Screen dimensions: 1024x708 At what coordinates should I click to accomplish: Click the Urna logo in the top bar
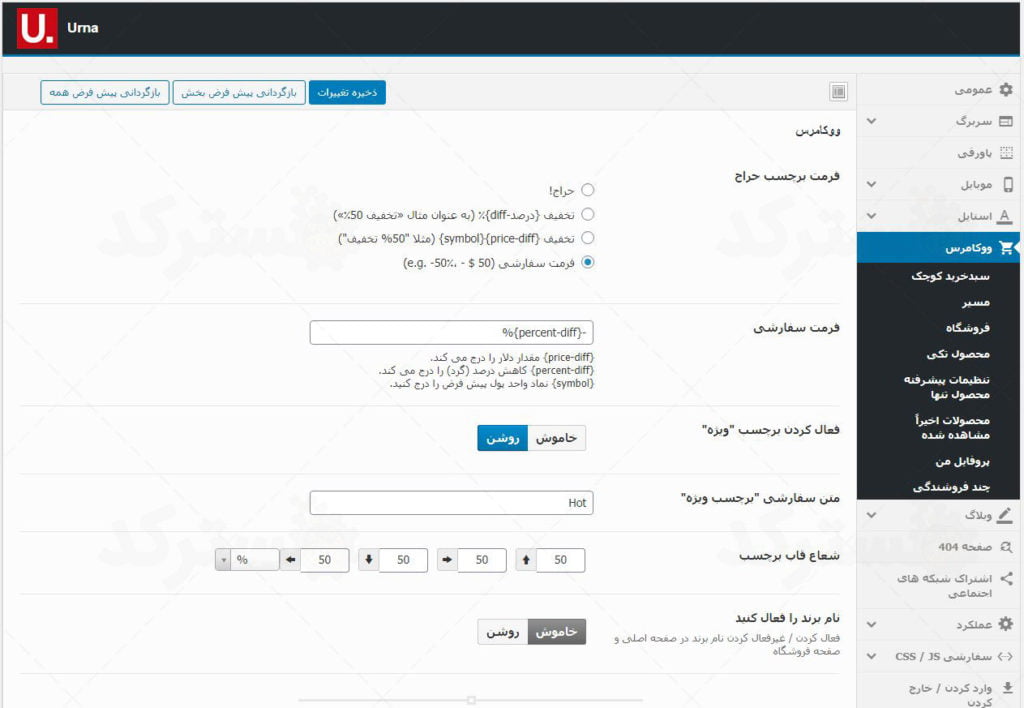[x=37, y=27]
